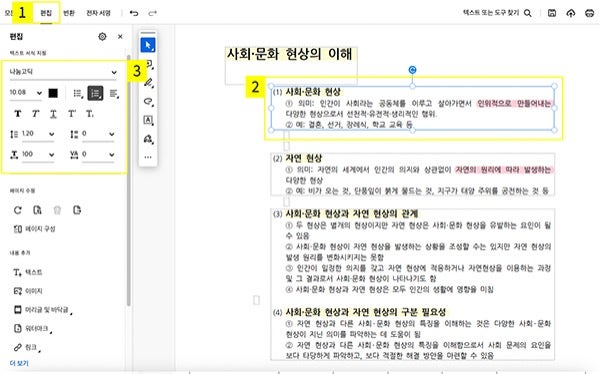Image resolution: width=600 pixels, height=374 pixels.
Task: Click the extract page icon
Action: pos(38,210)
